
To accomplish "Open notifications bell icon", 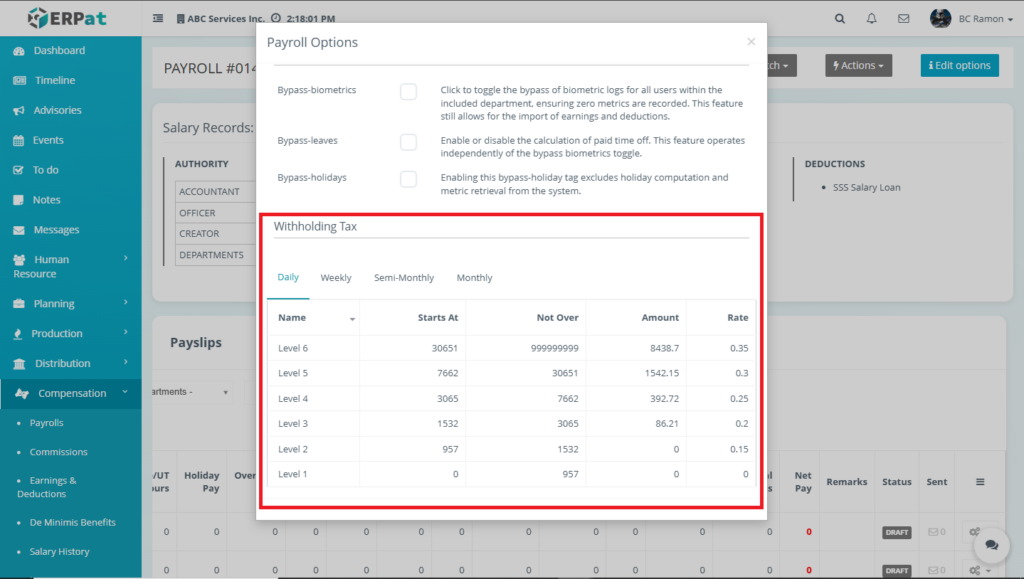I will pos(871,19).
